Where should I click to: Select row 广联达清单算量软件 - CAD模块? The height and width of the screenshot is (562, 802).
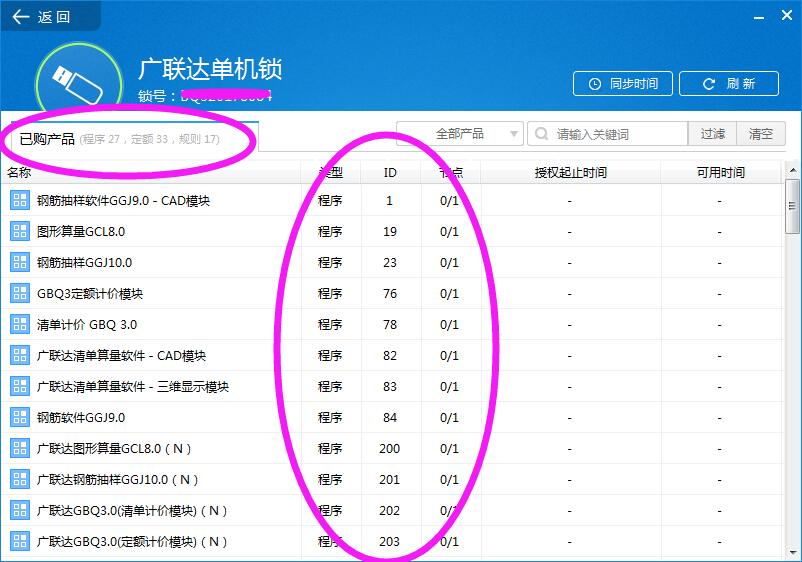tap(392, 355)
